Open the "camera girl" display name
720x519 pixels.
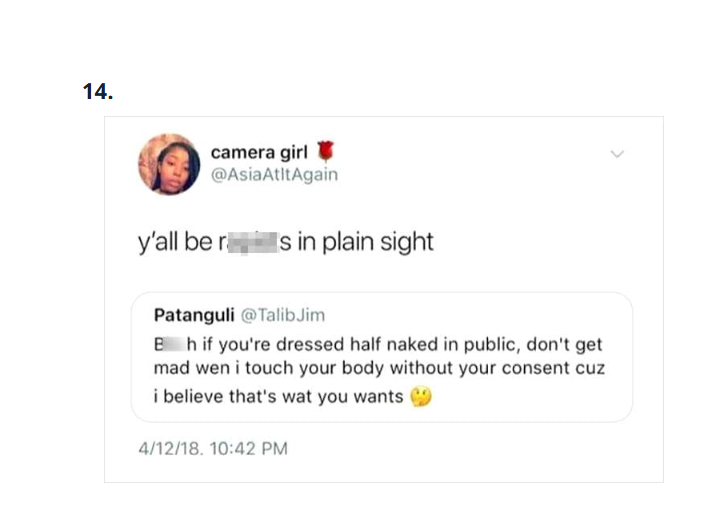[x=259, y=153]
